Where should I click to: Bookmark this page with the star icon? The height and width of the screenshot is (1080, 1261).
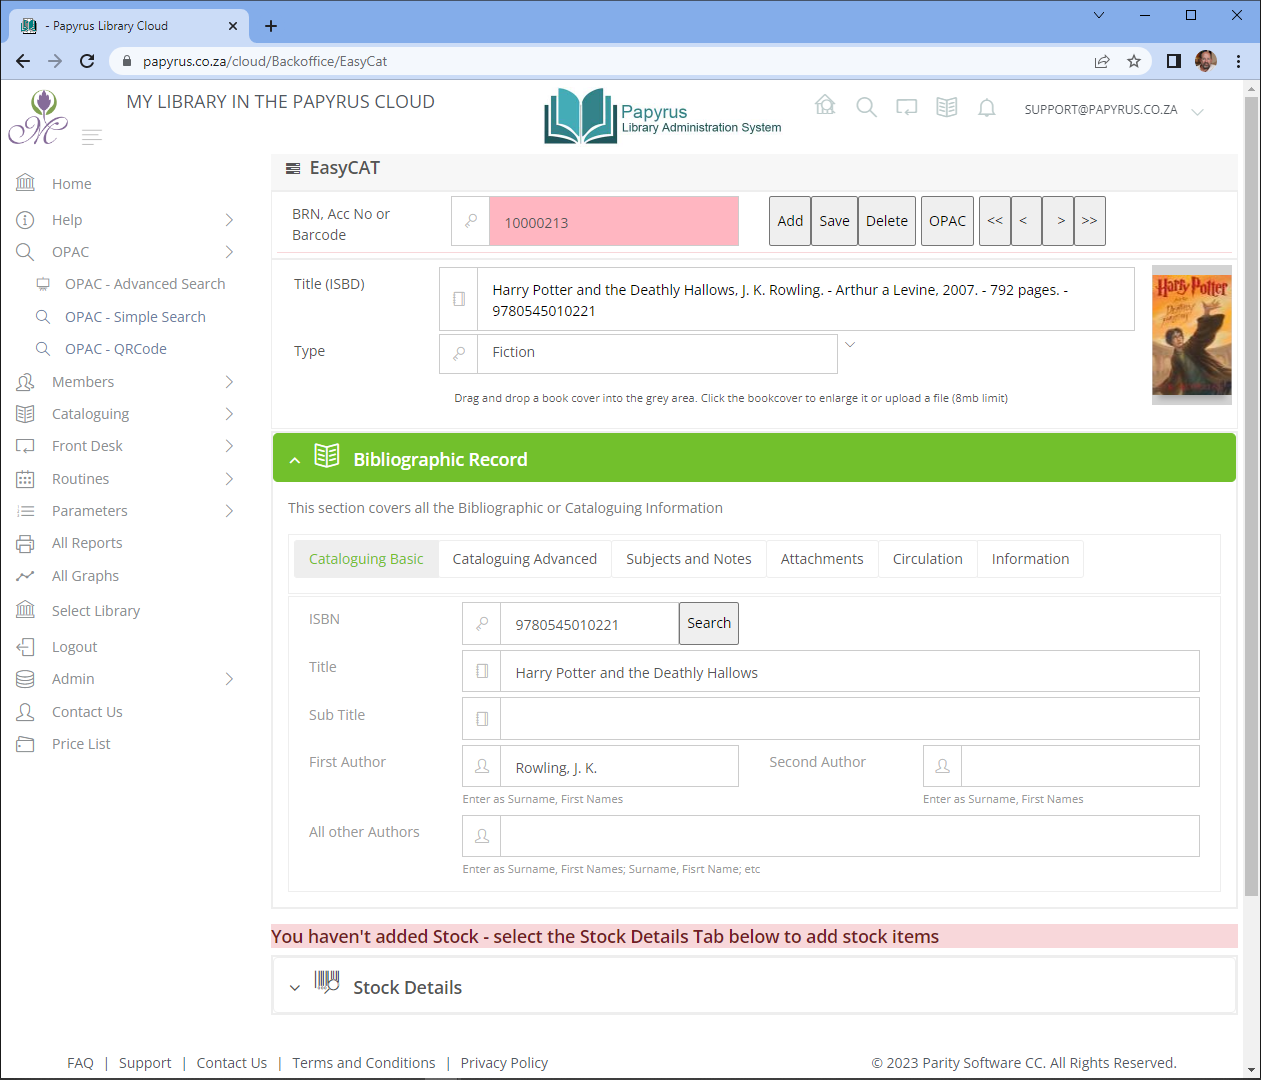click(x=1134, y=61)
